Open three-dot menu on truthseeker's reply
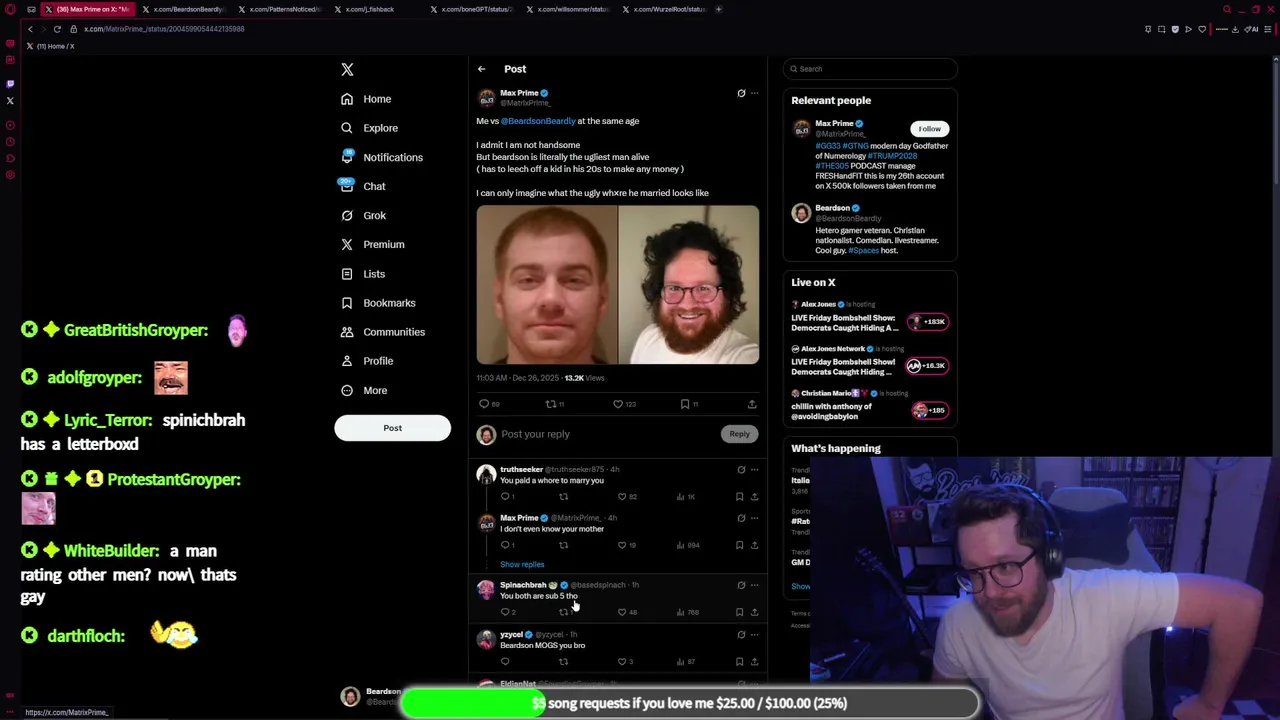1280x720 pixels. tap(755, 470)
